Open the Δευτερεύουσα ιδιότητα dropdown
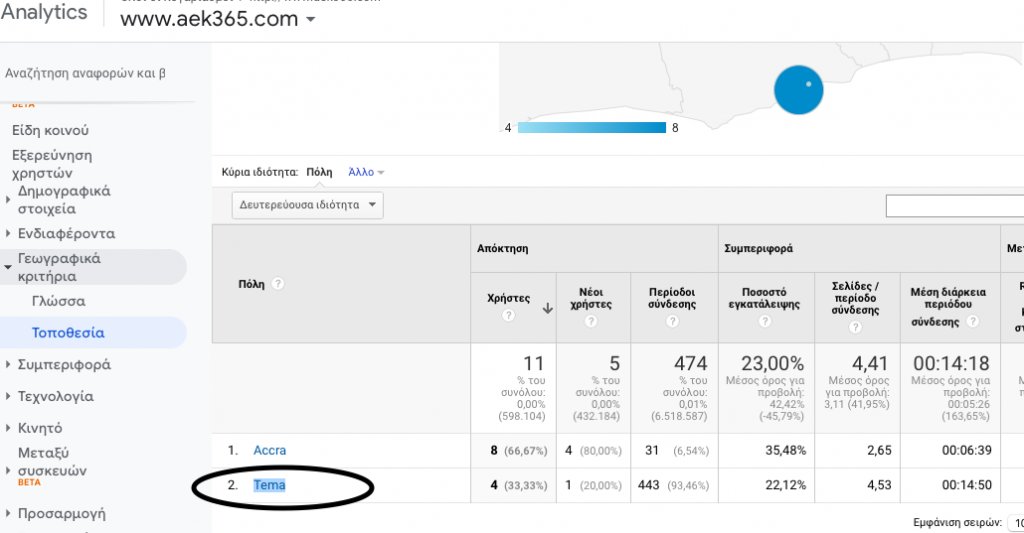 (307, 205)
